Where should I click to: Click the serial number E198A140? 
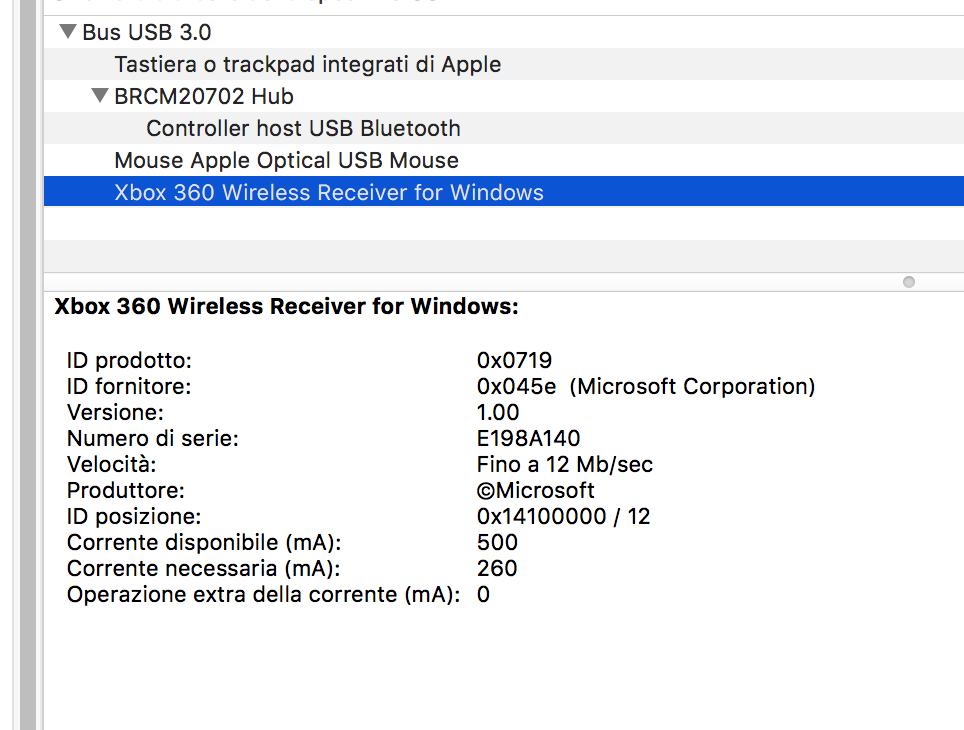(518, 438)
